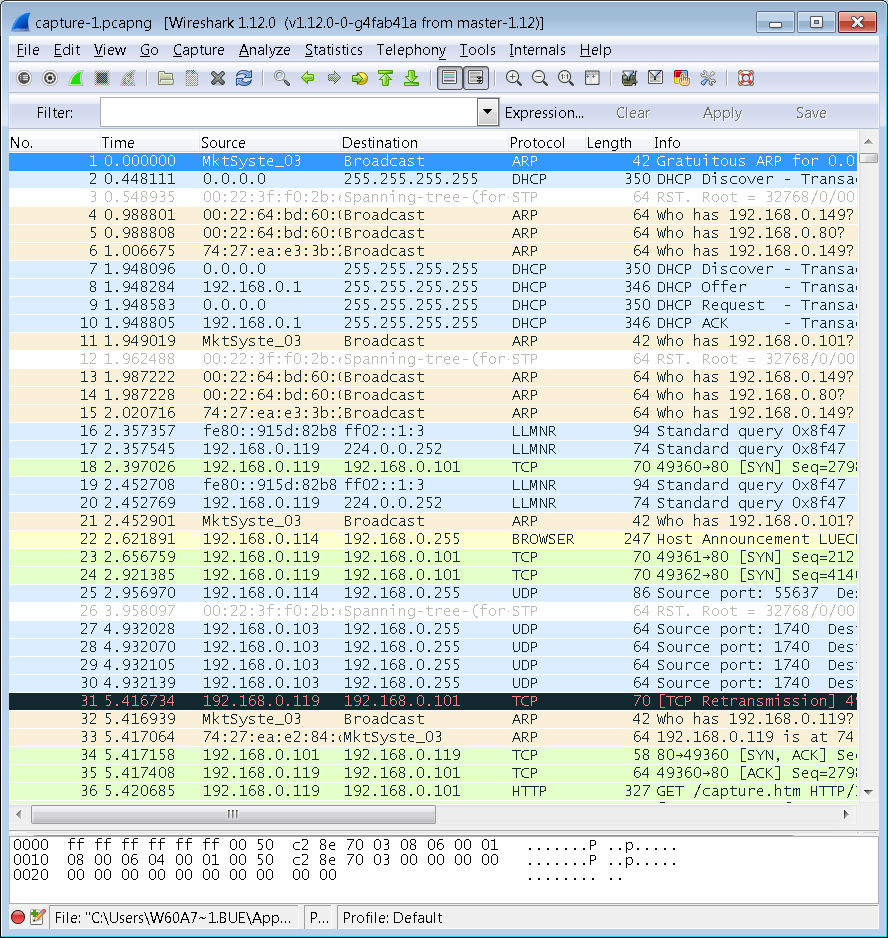Image resolution: width=888 pixels, height=938 pixels.
Task: Toggle auto scroll during live capture
Action: 476,78
